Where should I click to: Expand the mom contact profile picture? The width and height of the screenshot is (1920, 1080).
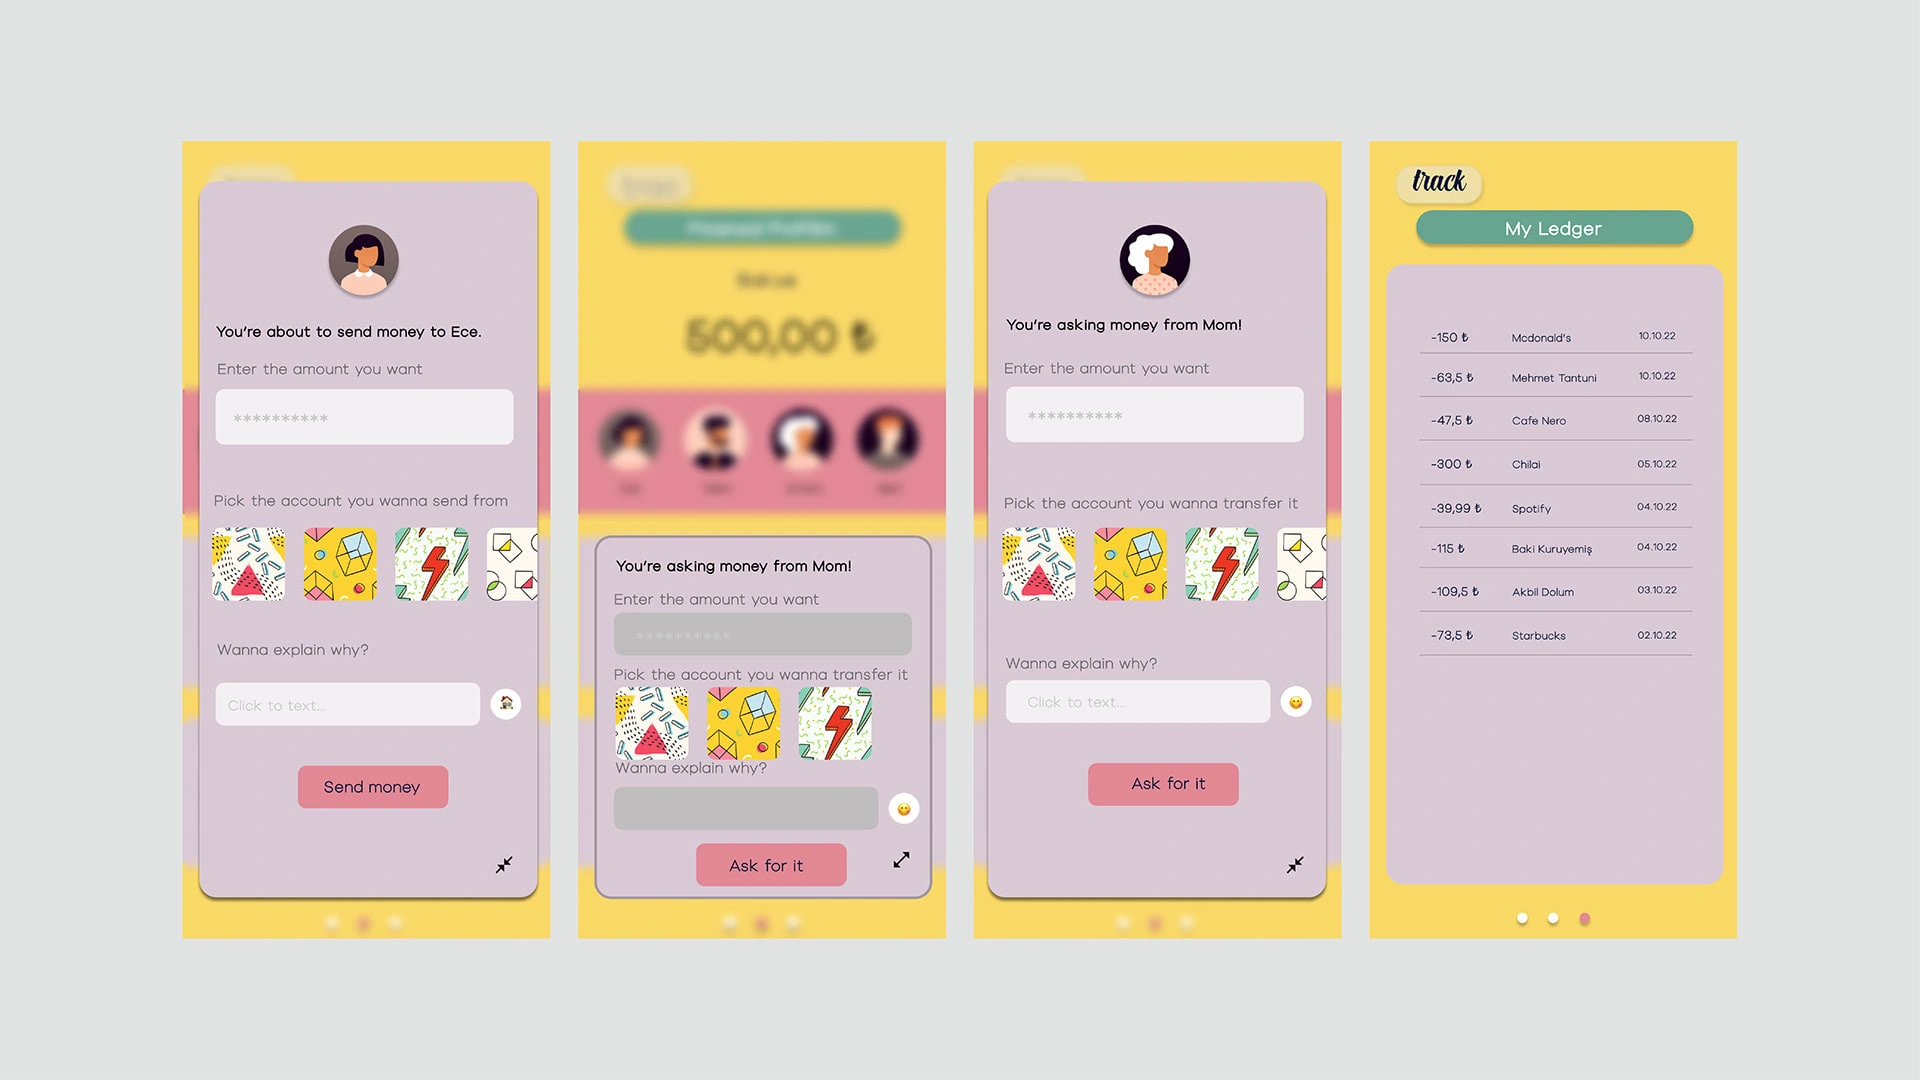click(1158, 260)
